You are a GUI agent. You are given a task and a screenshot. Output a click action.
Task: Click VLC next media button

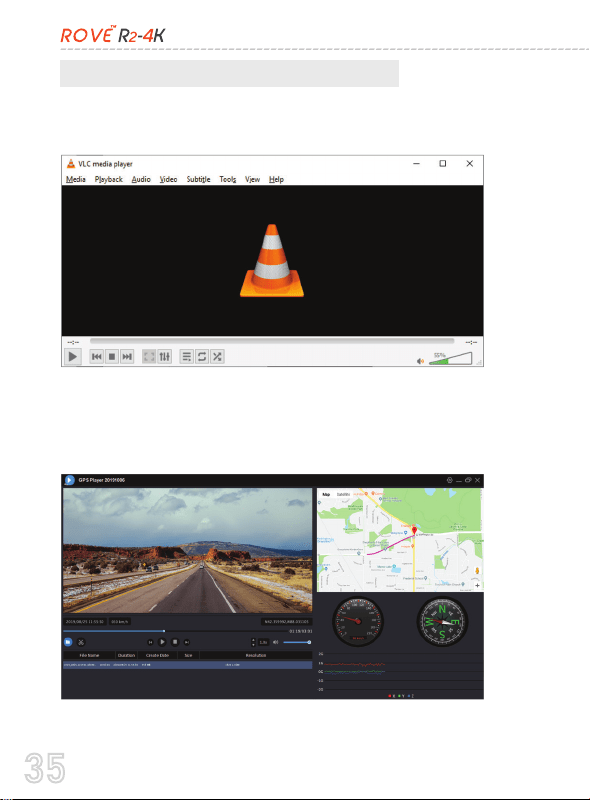(x=127, y=357)
